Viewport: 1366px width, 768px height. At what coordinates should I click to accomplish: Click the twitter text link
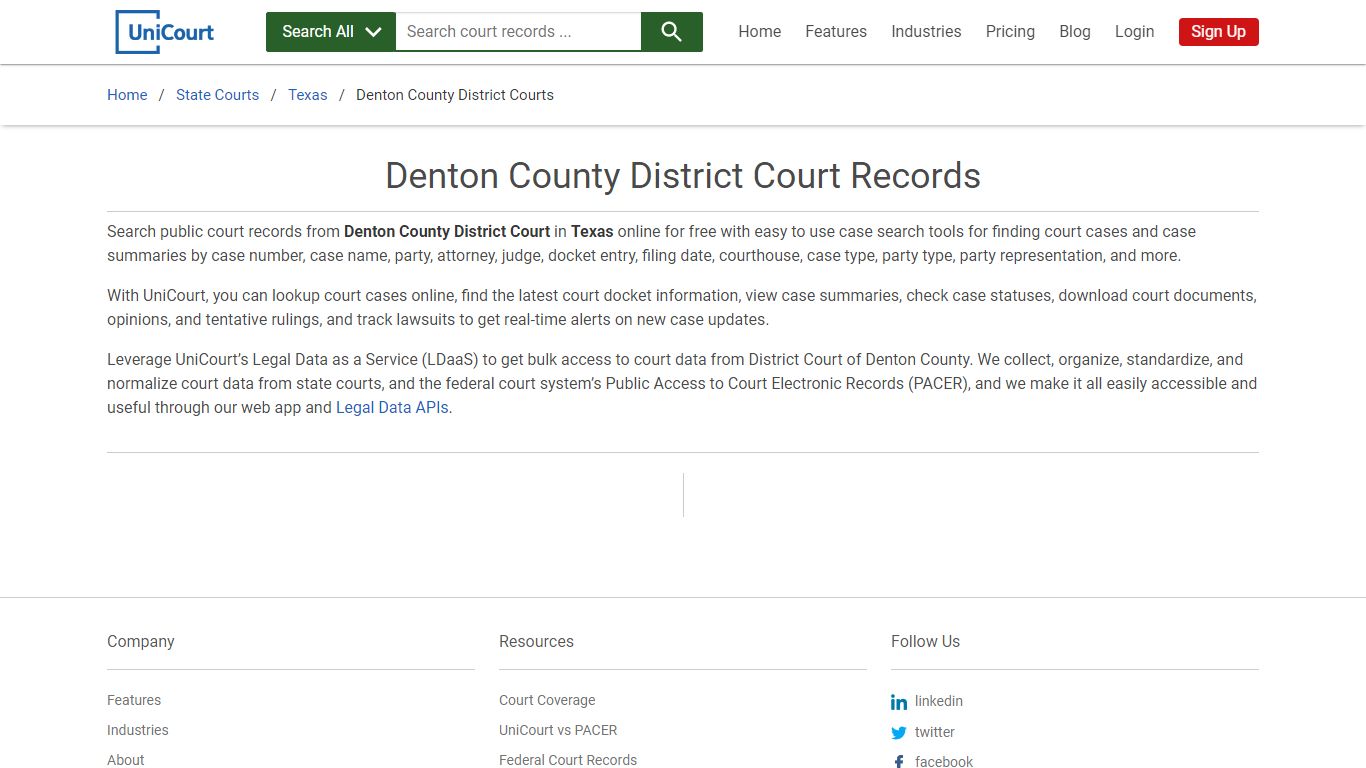pos(935,732)
